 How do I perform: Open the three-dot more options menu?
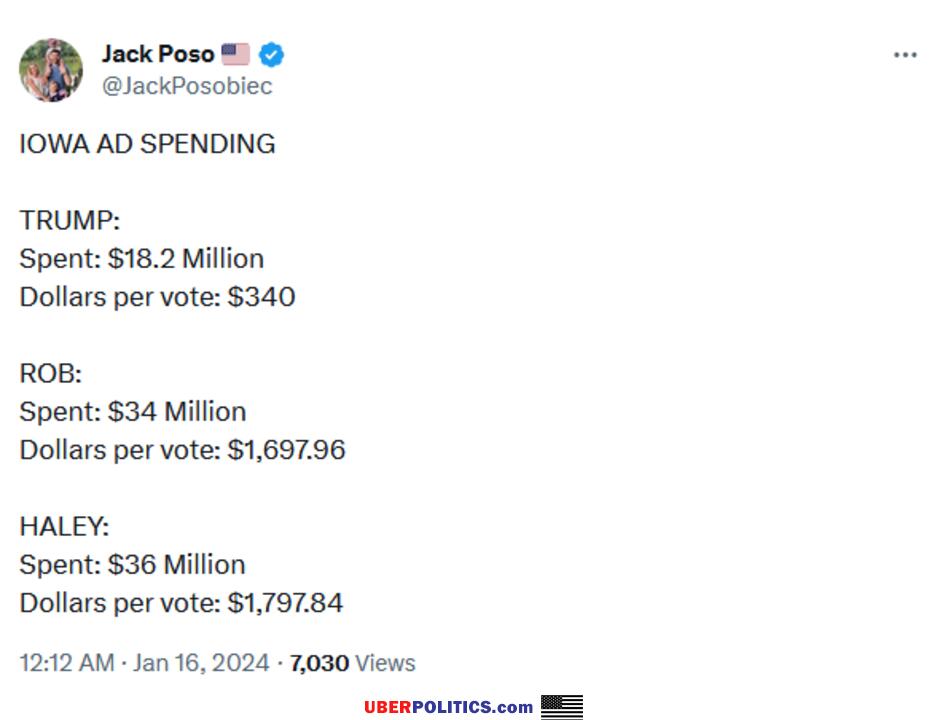pos(905,55)
